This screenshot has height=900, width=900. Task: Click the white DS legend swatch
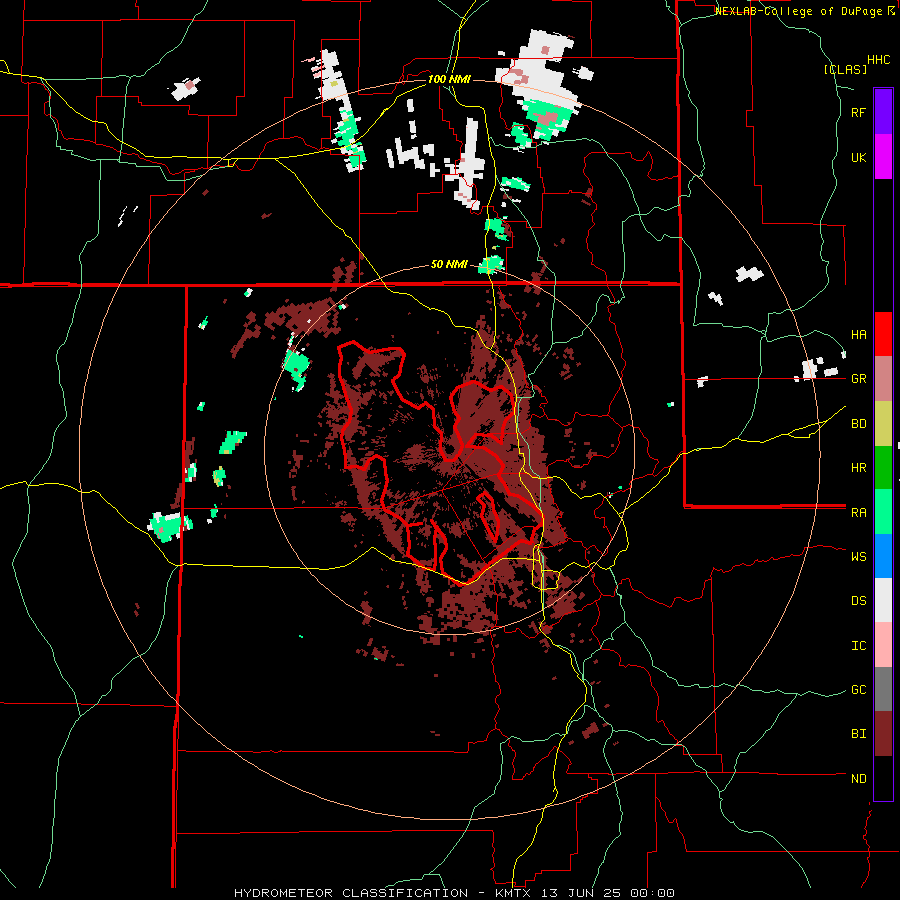883,600
